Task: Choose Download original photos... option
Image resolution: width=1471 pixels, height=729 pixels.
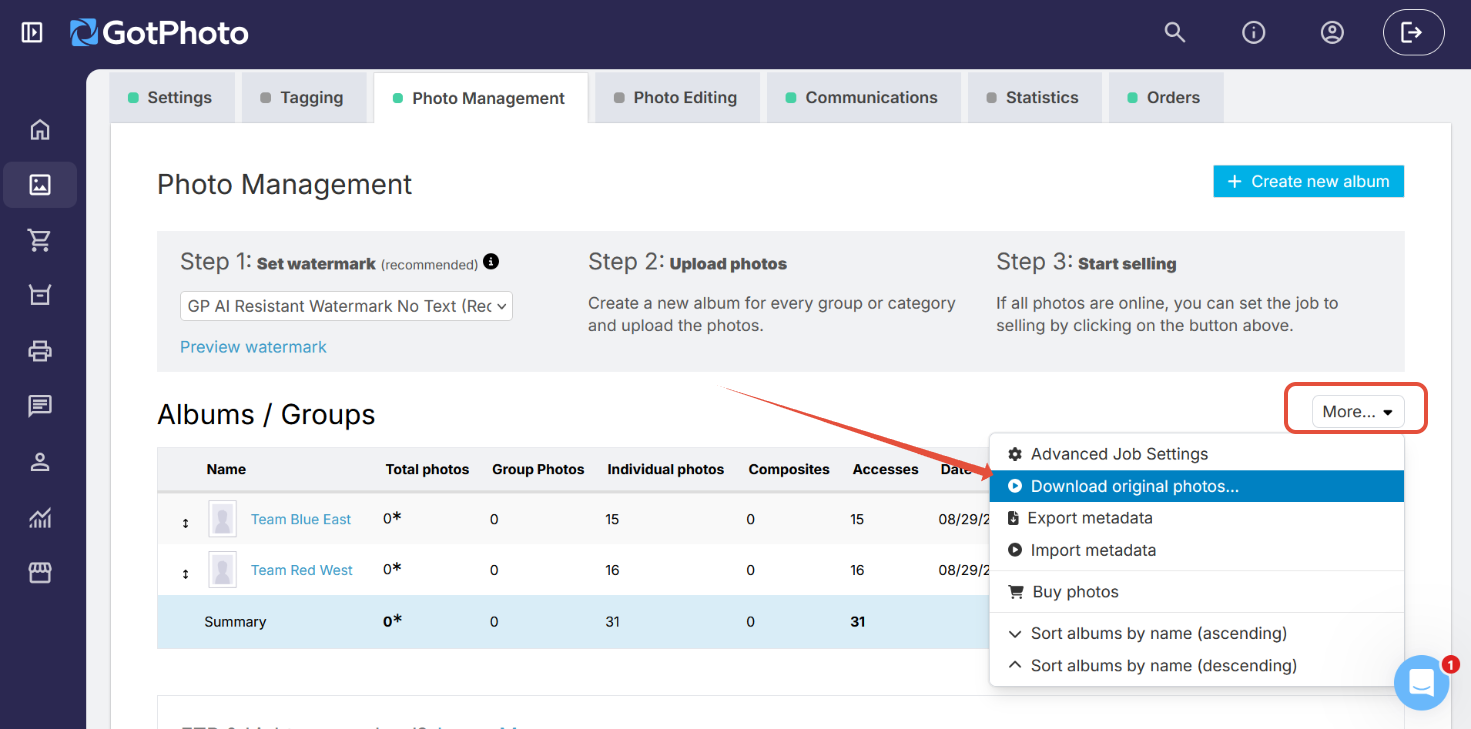Action: tap(1197, 486)
